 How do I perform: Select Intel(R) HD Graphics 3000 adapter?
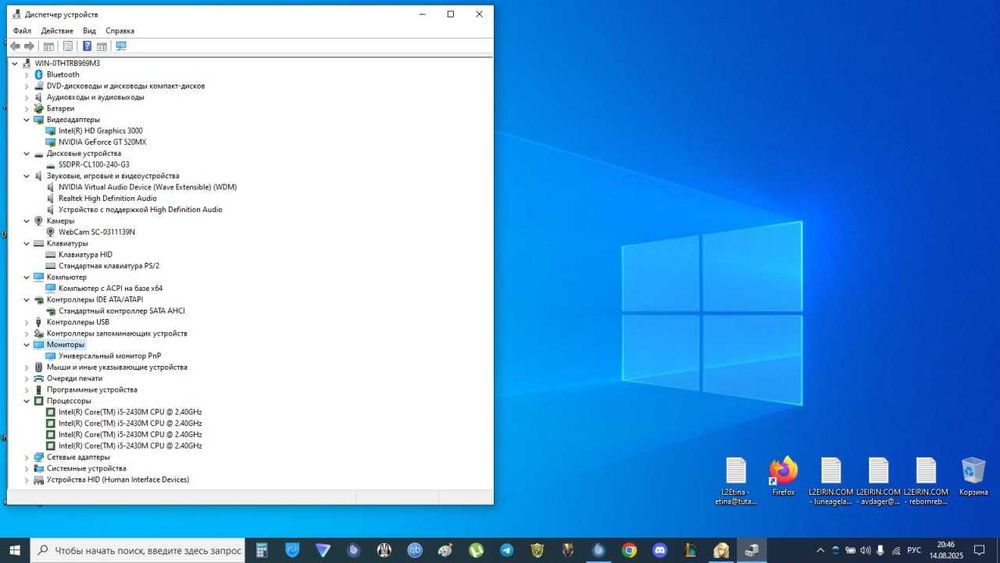(101, 131)
